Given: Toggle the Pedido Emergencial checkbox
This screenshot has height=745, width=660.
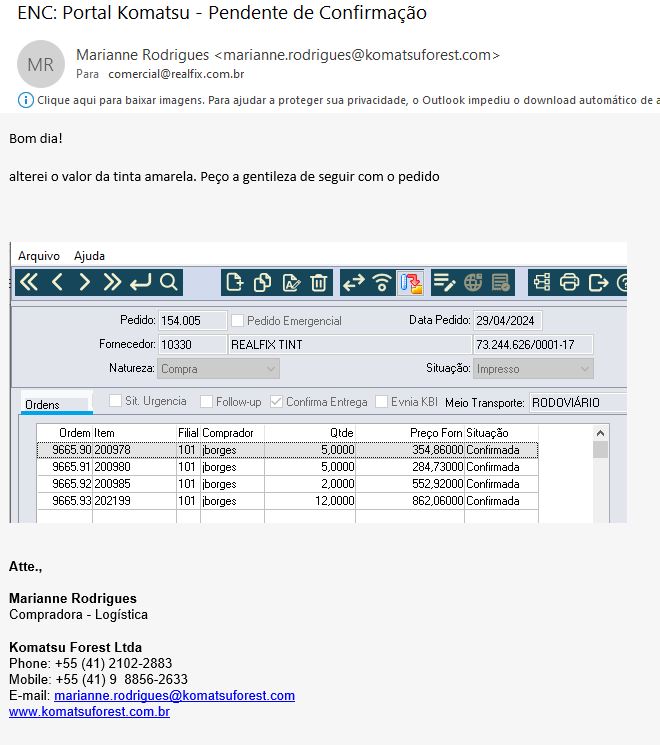Looking at the screenshot, I should tap(238, 321).
